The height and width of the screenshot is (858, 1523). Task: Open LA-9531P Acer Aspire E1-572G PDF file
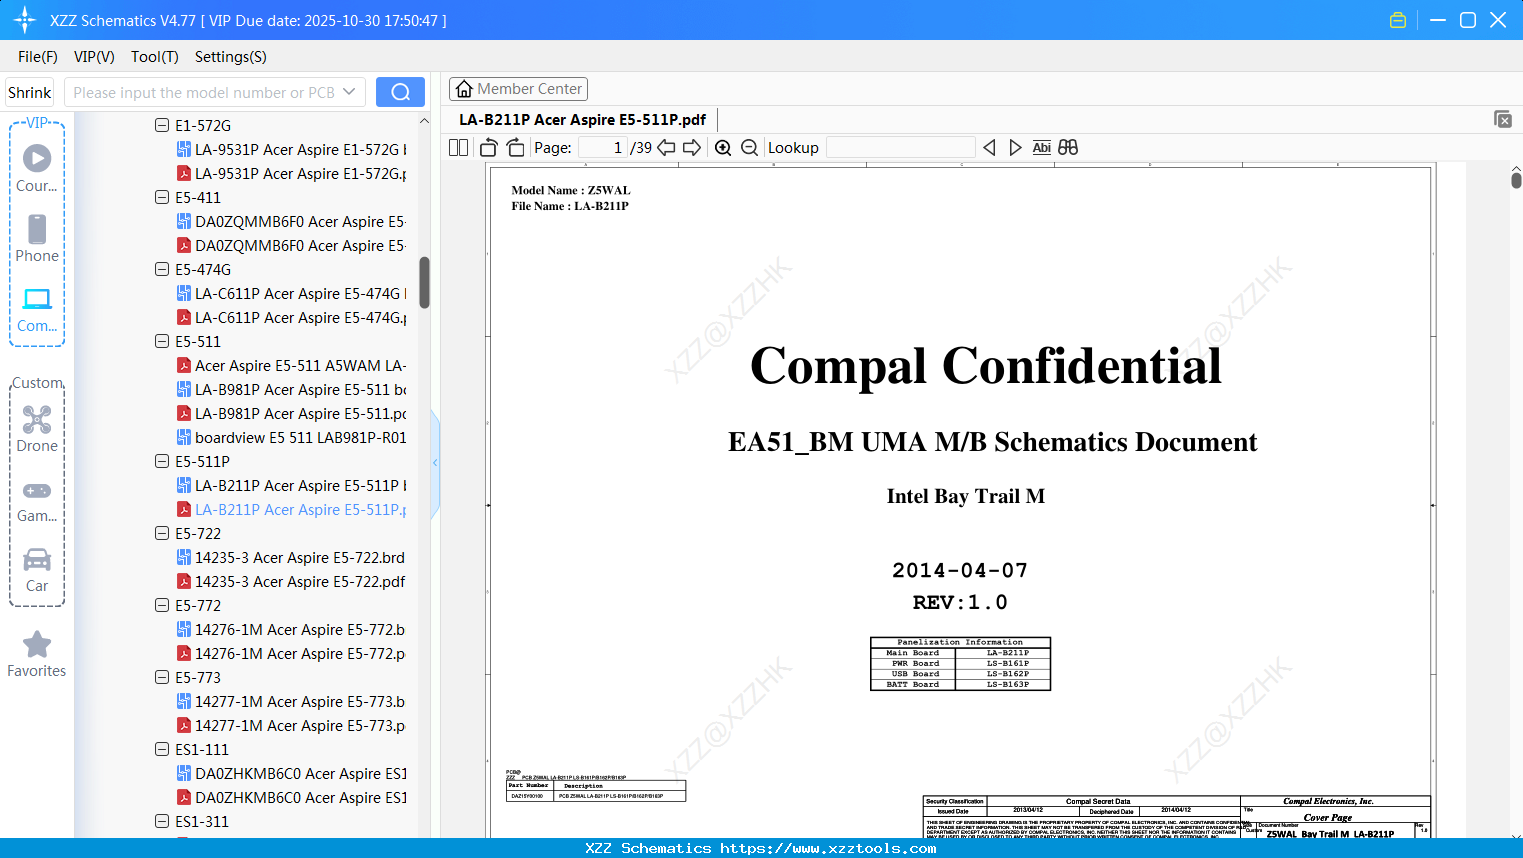(x=291, y=174)
